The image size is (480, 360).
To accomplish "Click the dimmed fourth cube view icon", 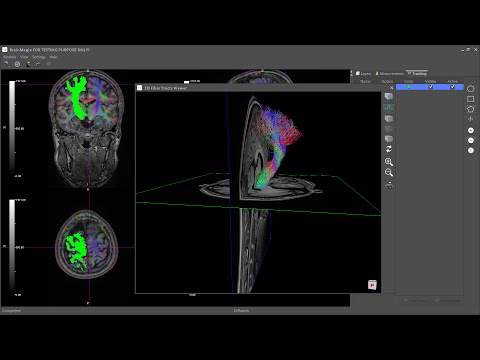I will tap(389, 129).
